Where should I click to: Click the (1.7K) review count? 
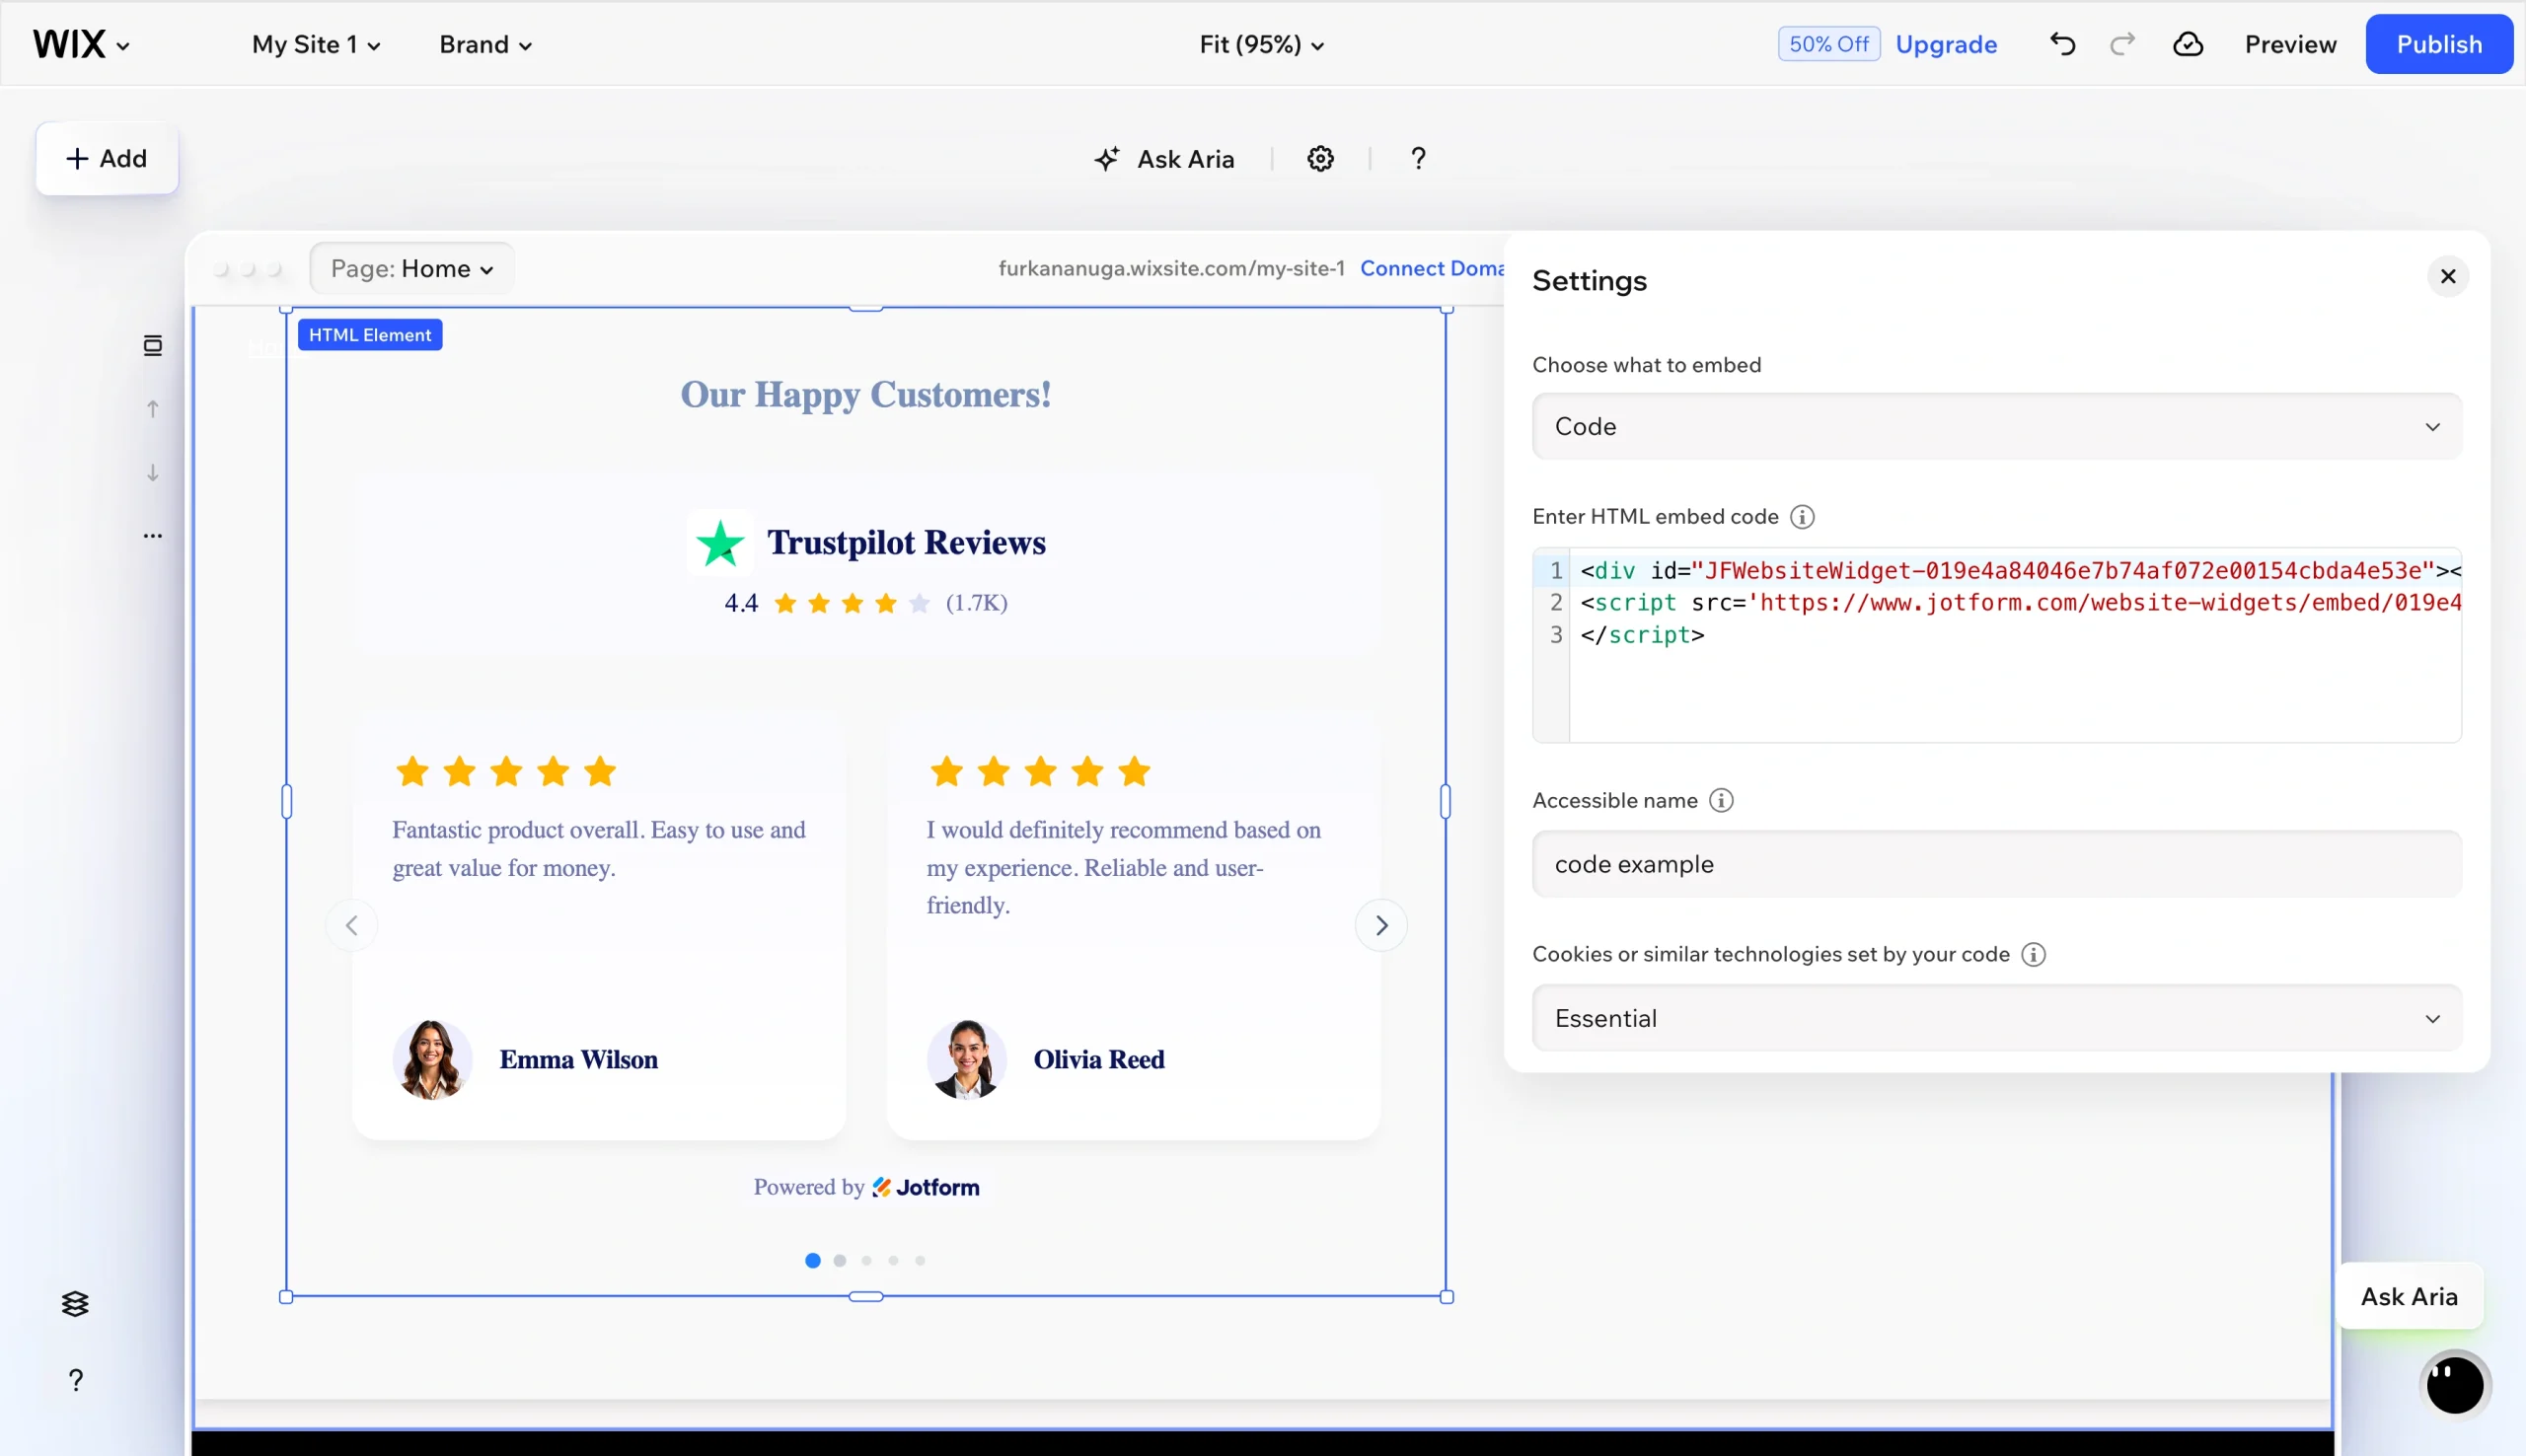[x=976, y=603]
